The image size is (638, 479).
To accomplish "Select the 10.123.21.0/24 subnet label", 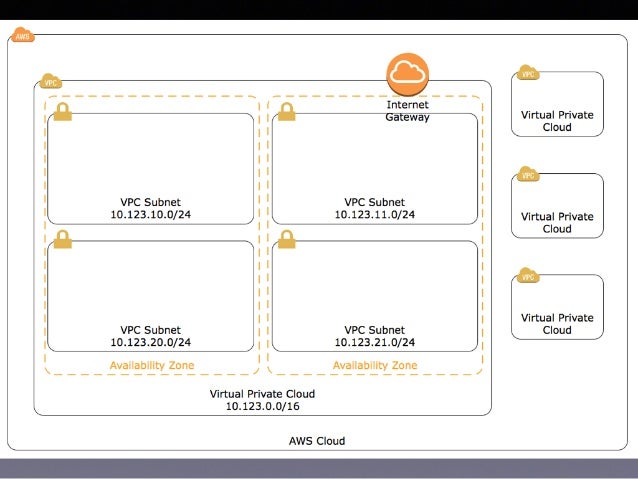I will point(375,342).
